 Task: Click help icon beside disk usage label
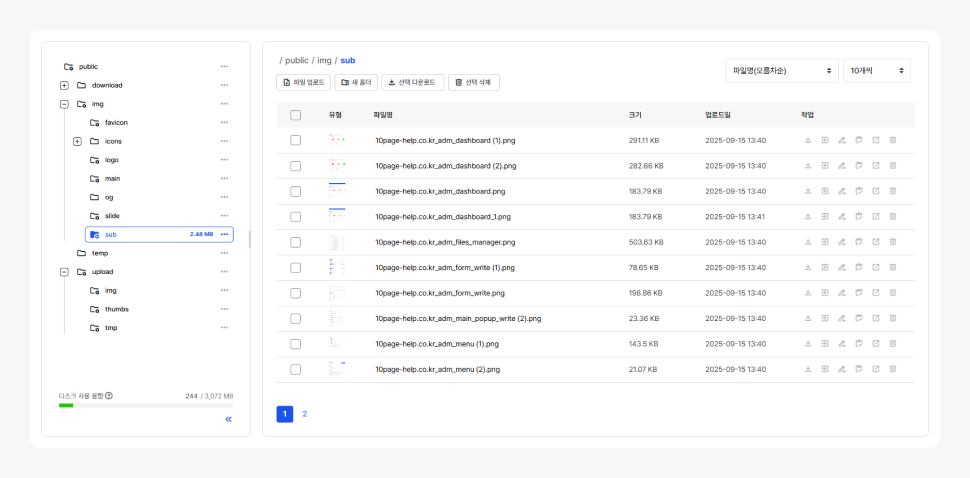(109, 395)
